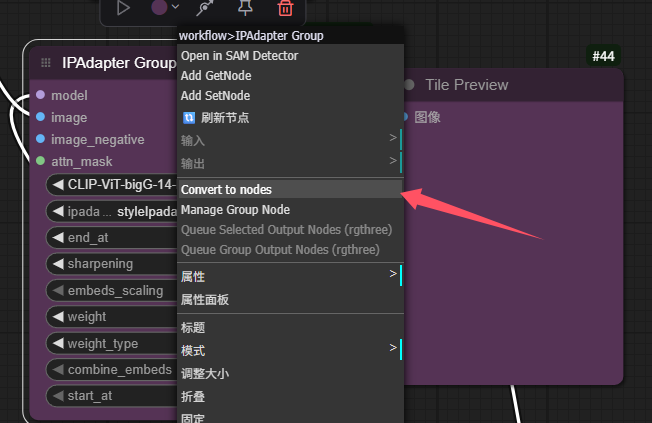This screenshot has width=652, height=423.
Task: Collapse Tile Preview node via gray dot
Action: point(409,84)
